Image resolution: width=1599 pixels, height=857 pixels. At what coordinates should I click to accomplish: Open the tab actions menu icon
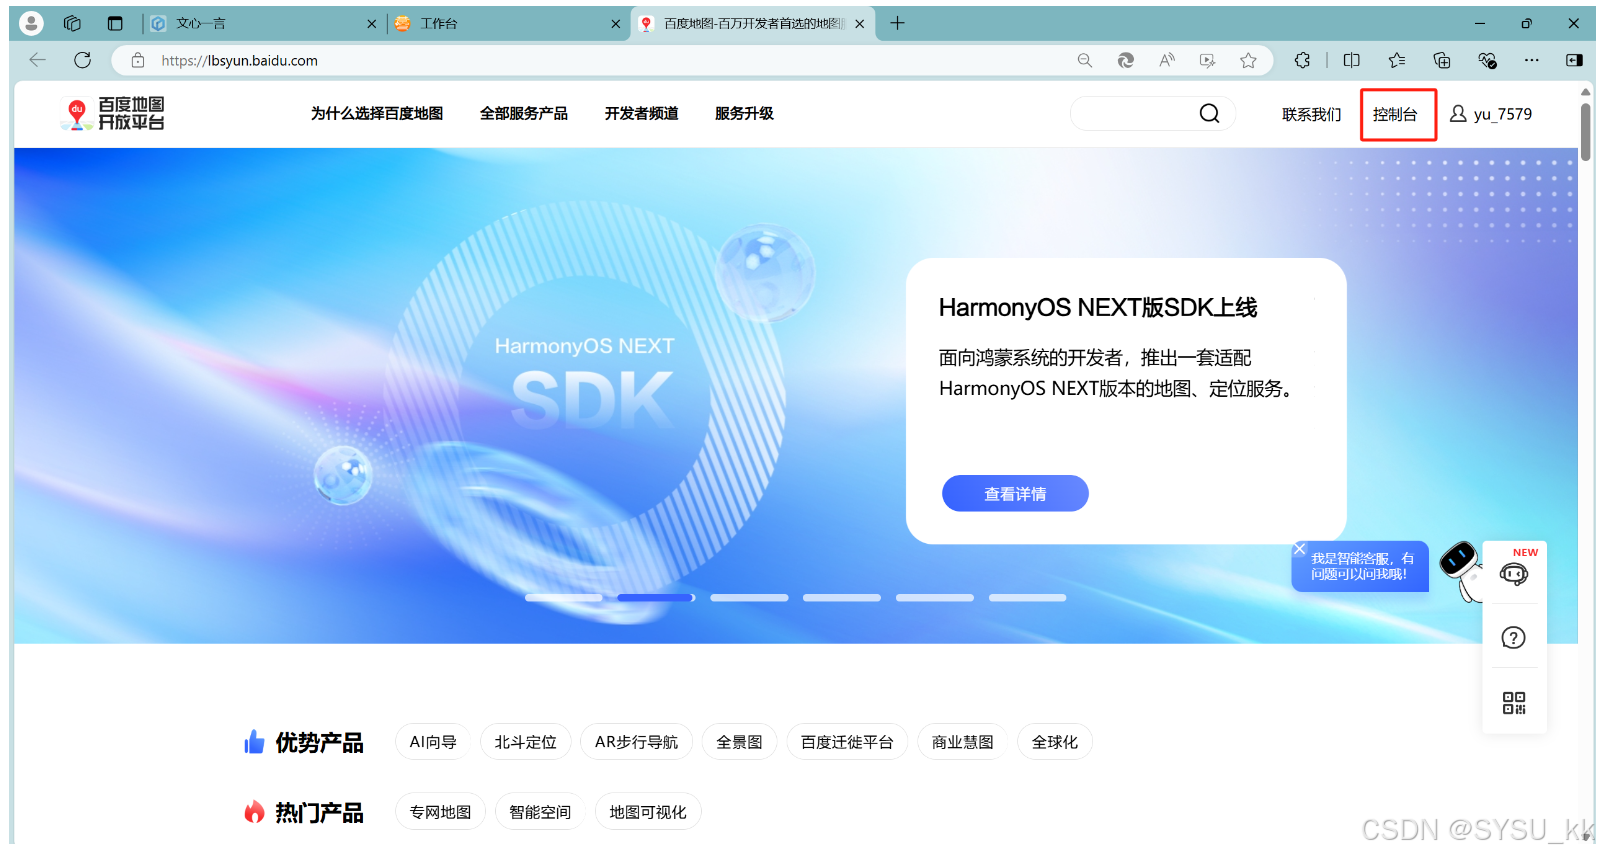point(115,23)
